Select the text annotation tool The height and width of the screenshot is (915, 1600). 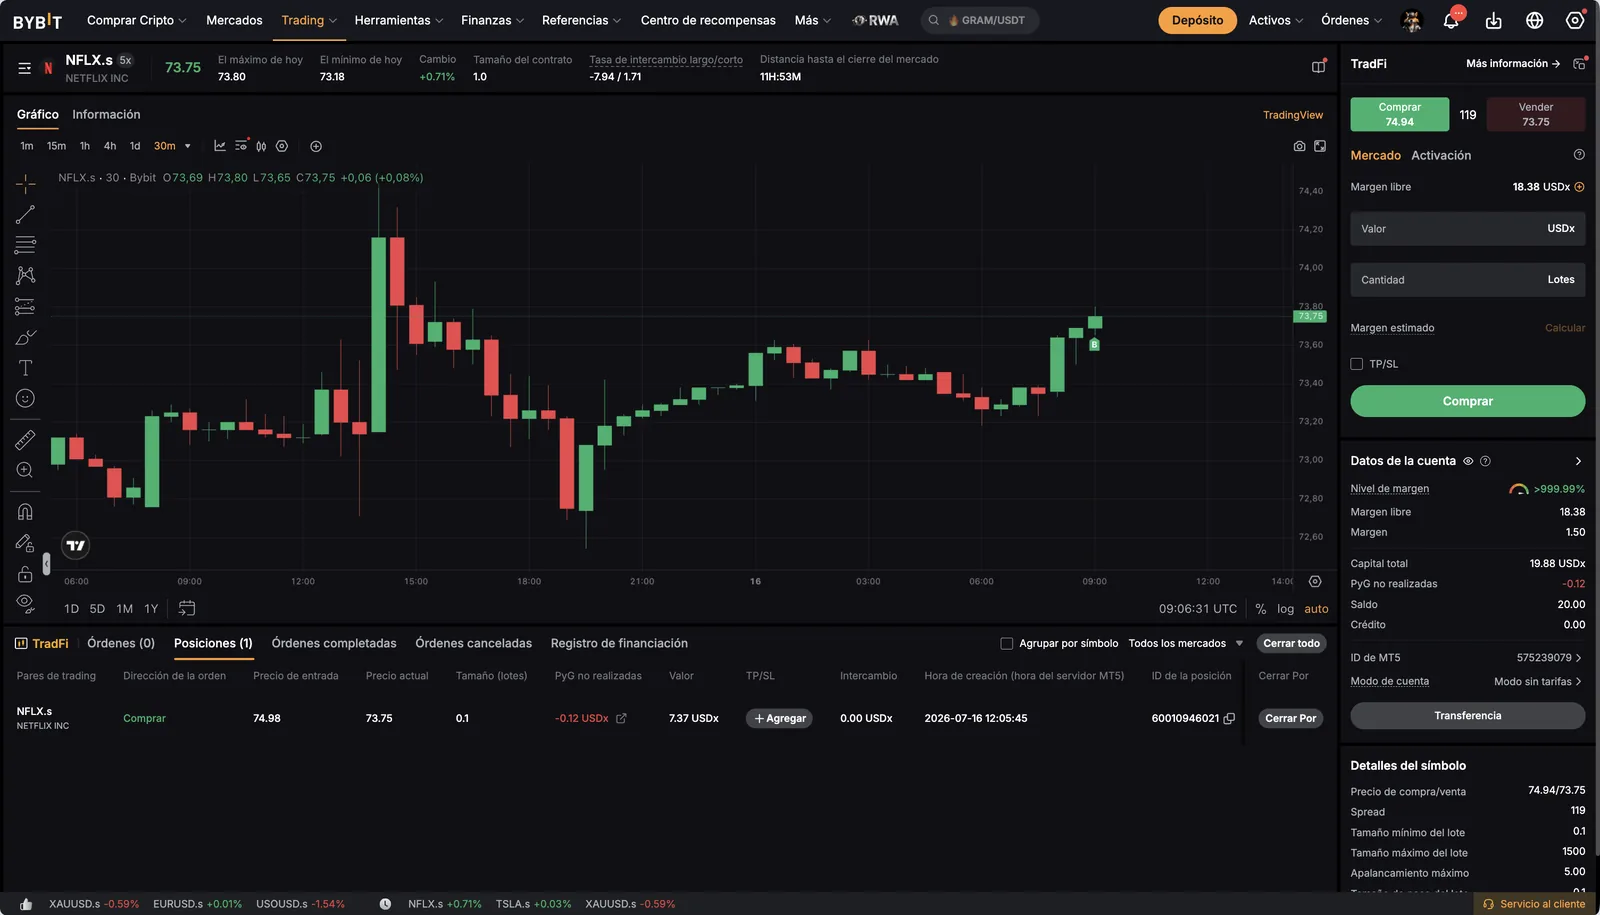click(x=25, y=368)
